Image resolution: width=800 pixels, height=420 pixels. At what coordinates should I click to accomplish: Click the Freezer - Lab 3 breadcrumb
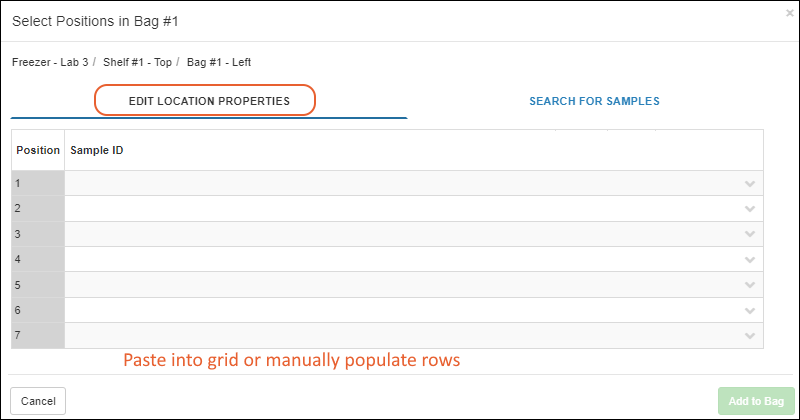[x=50, y=62]
